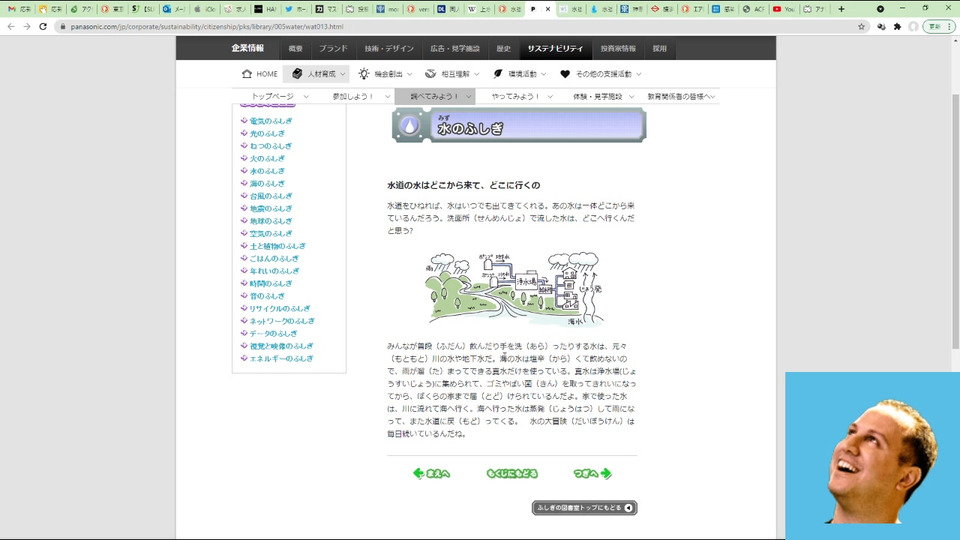Return to the index with もくじにもどる
The image size is (960, 540).
click(512, 473)
